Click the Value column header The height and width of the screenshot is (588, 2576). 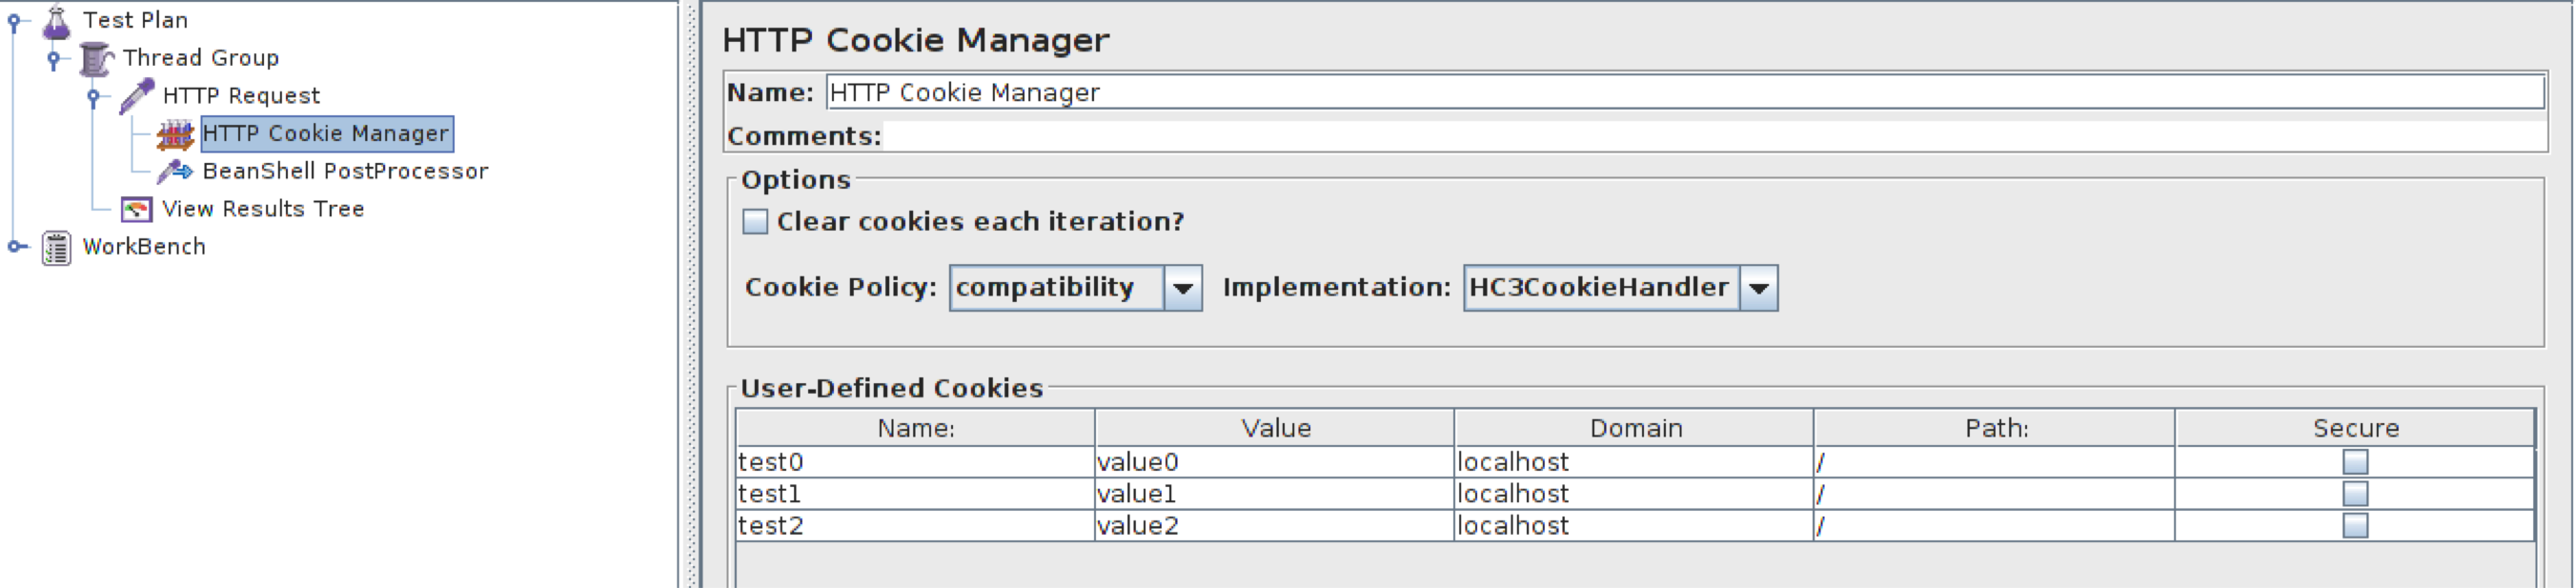pyautogui.click(x=1275, y=428)
